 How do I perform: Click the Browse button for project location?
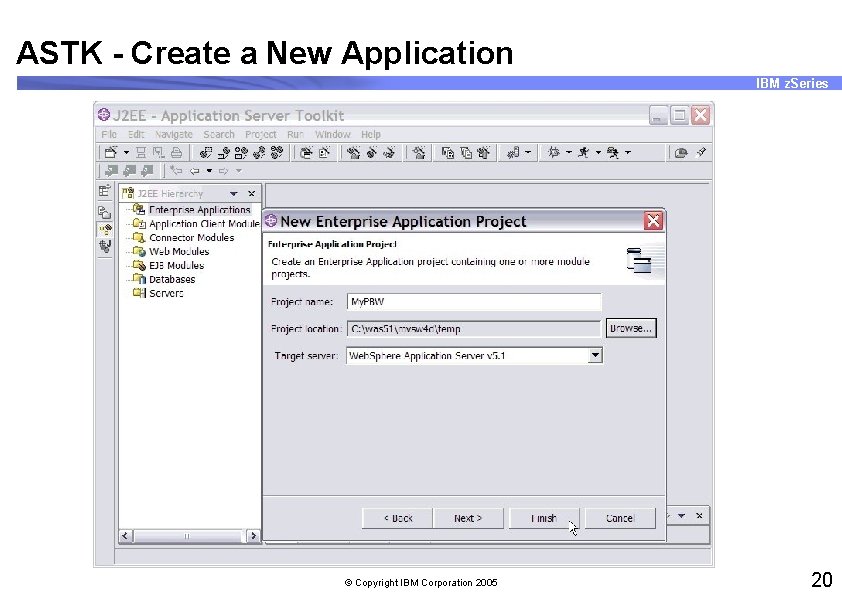(630, 328)
